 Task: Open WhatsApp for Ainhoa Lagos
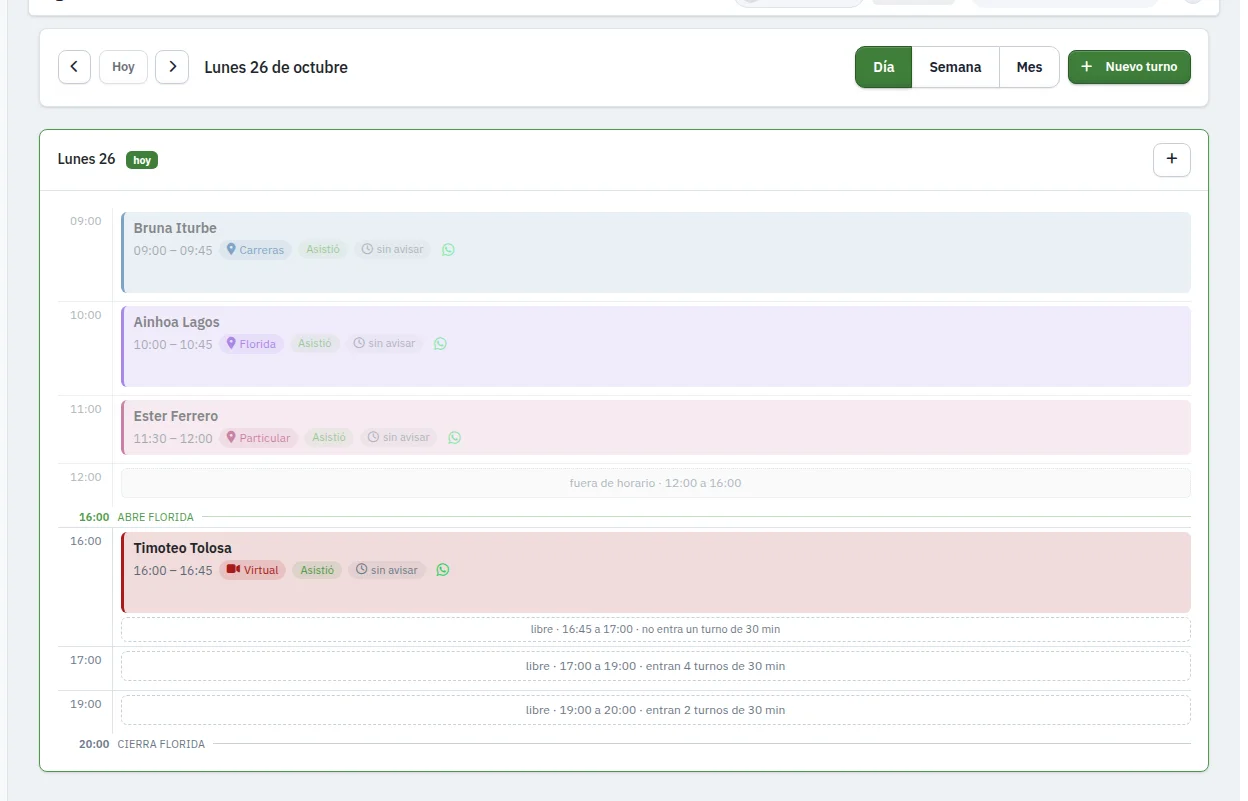[x=440, y=344]
